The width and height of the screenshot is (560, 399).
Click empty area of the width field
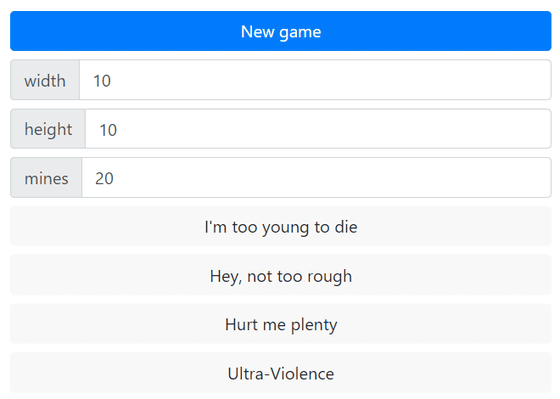pyautogui.click(x=332, y=80)
